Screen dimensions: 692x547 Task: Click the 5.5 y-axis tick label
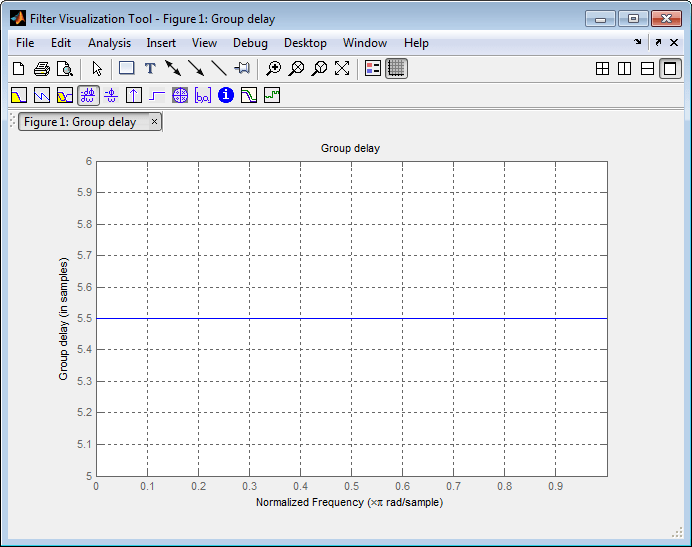(84, 318)
